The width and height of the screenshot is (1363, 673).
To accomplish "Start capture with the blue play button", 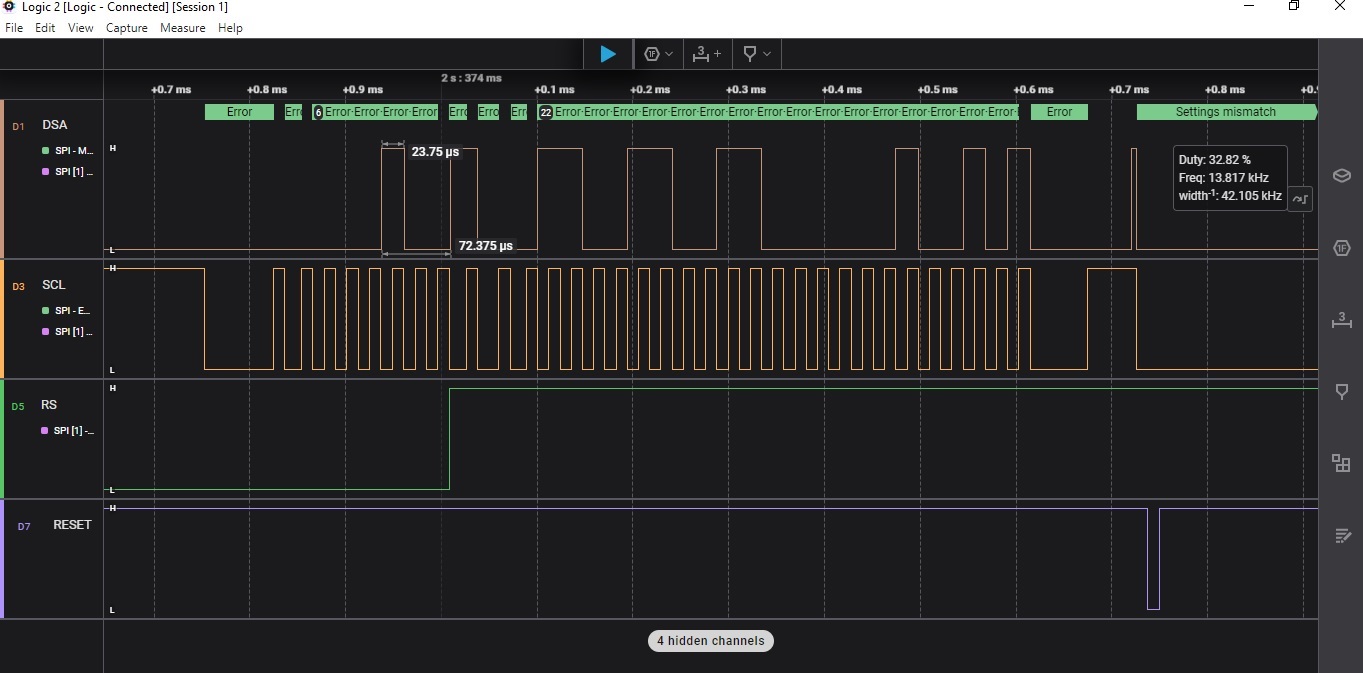I will [x=608, y=54].
